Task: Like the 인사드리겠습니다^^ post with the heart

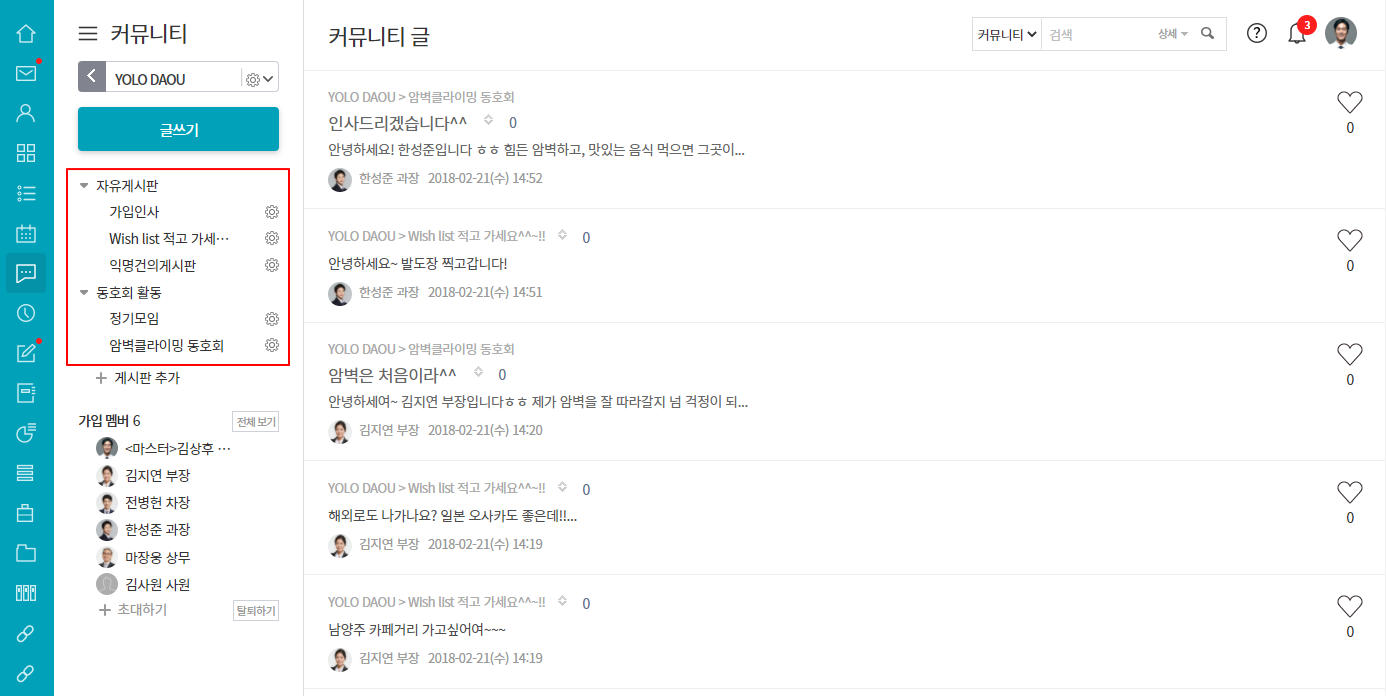Action: point(1350,102)
